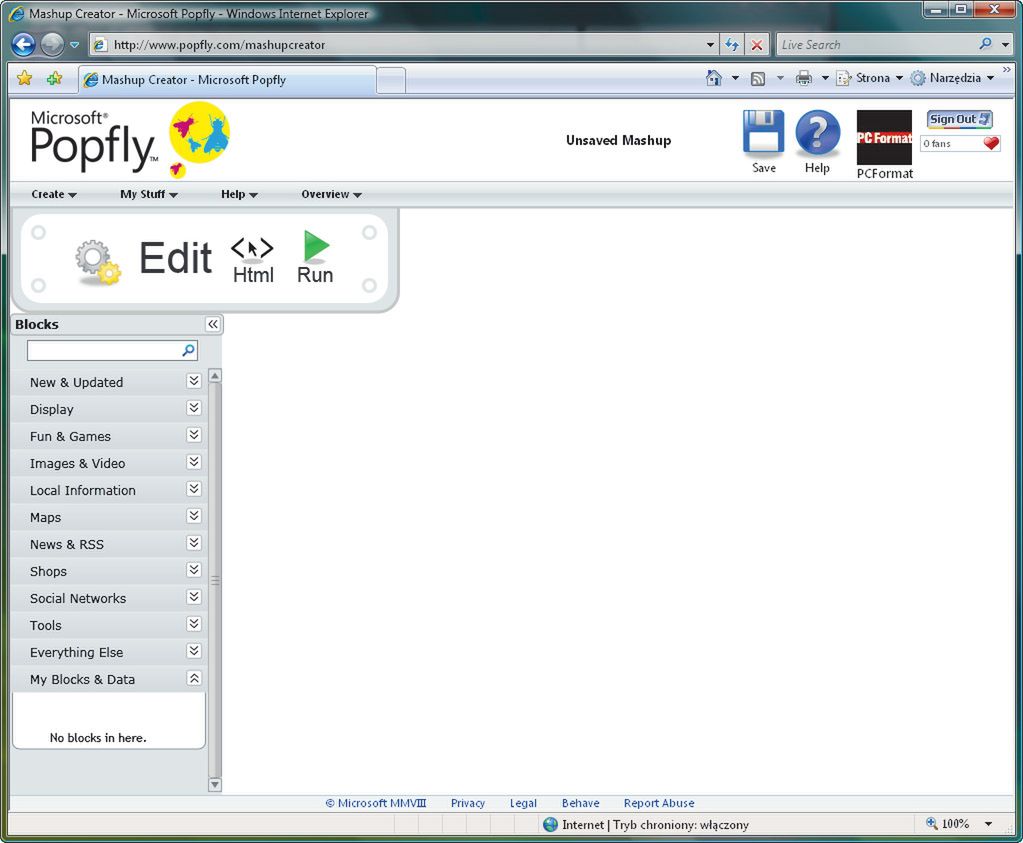
Task: Open the address bar history dropdown
Action: click(x=710, y=45)
